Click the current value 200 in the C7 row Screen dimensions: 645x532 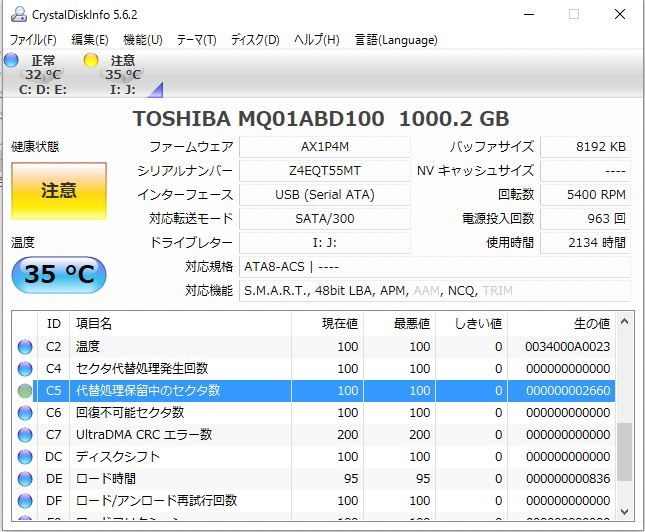348,435
